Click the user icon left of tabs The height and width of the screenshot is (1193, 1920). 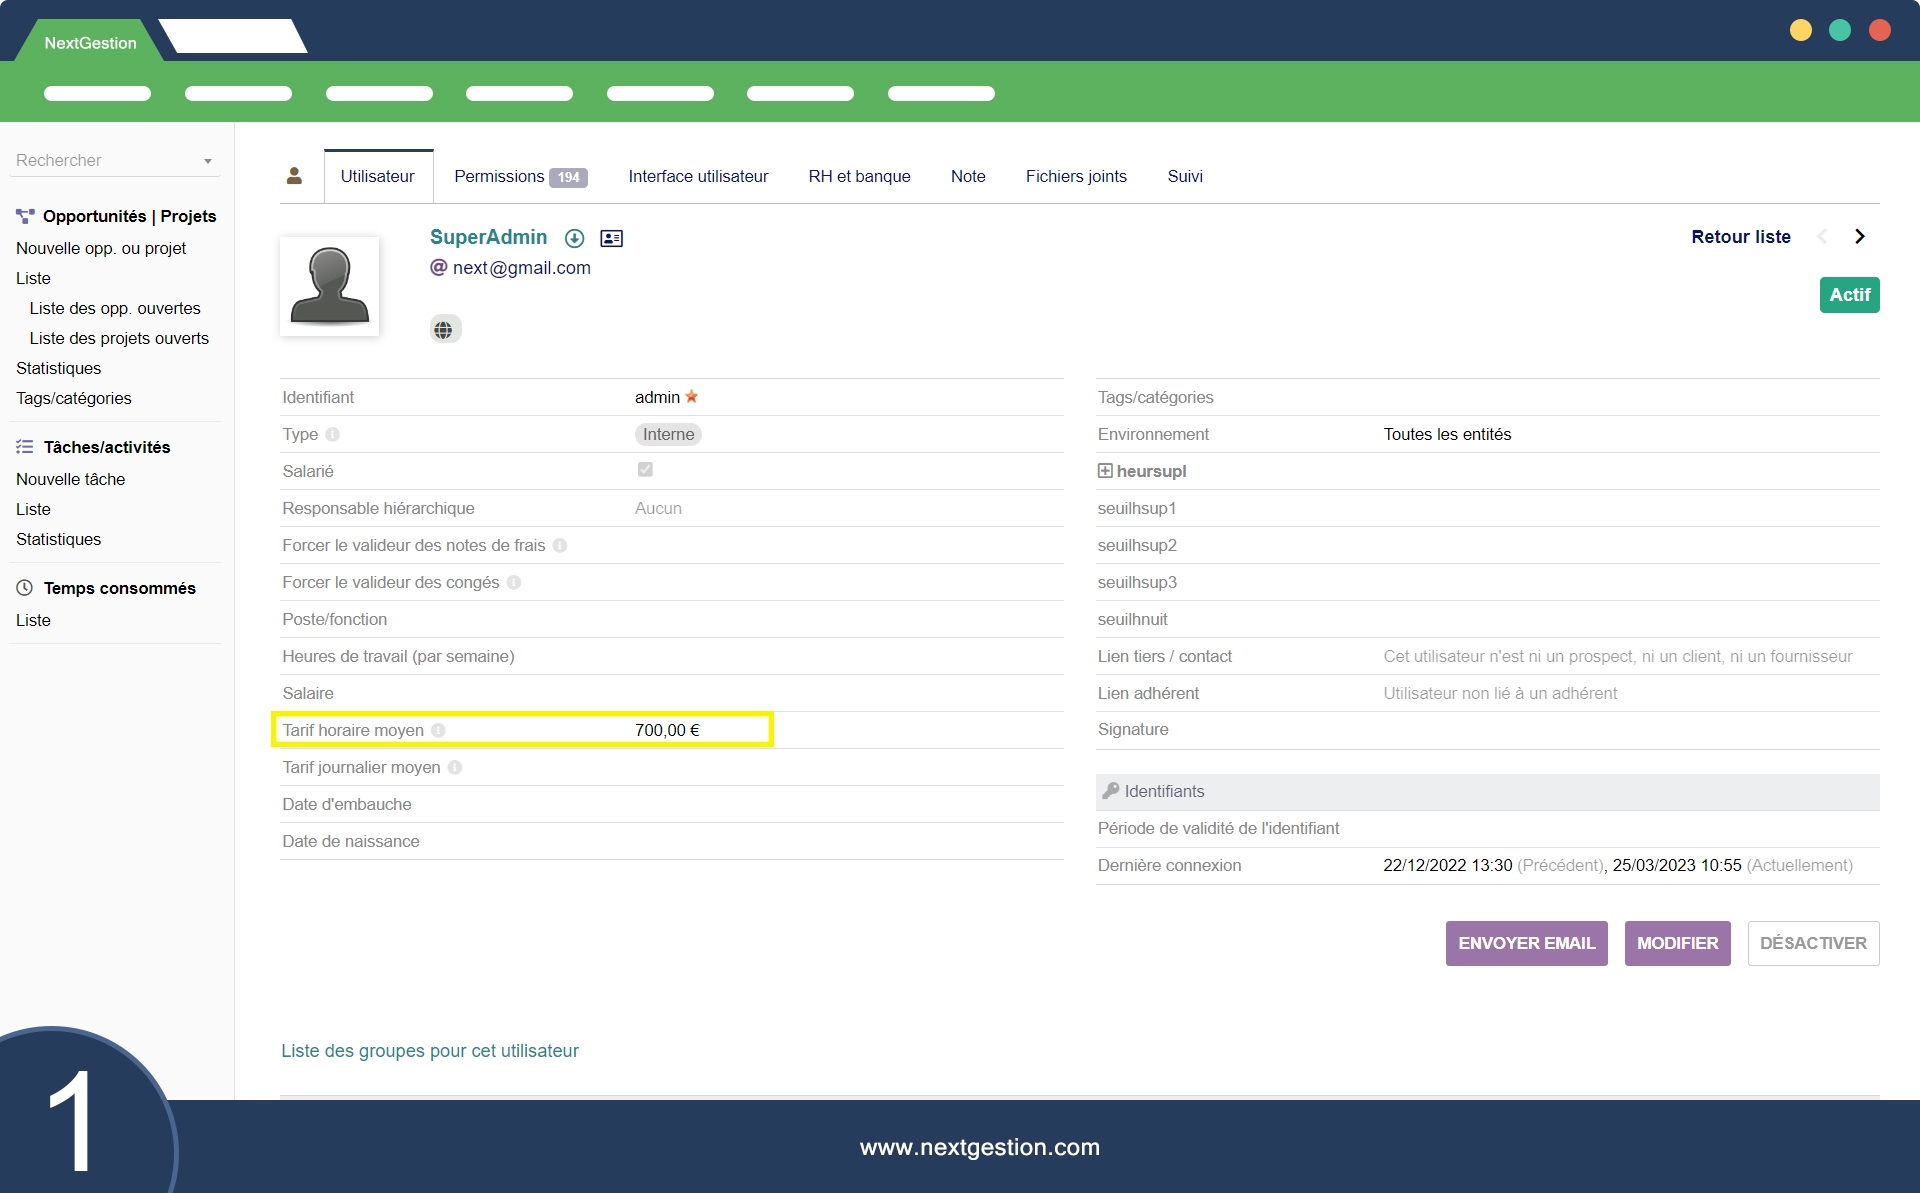pos(294,176)
